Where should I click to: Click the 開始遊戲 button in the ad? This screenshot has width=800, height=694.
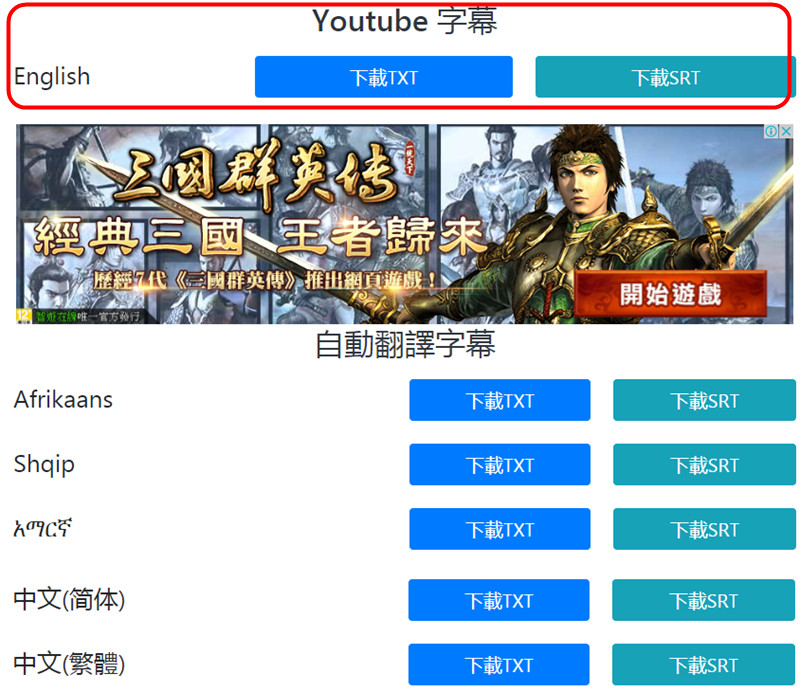[670, 294]
